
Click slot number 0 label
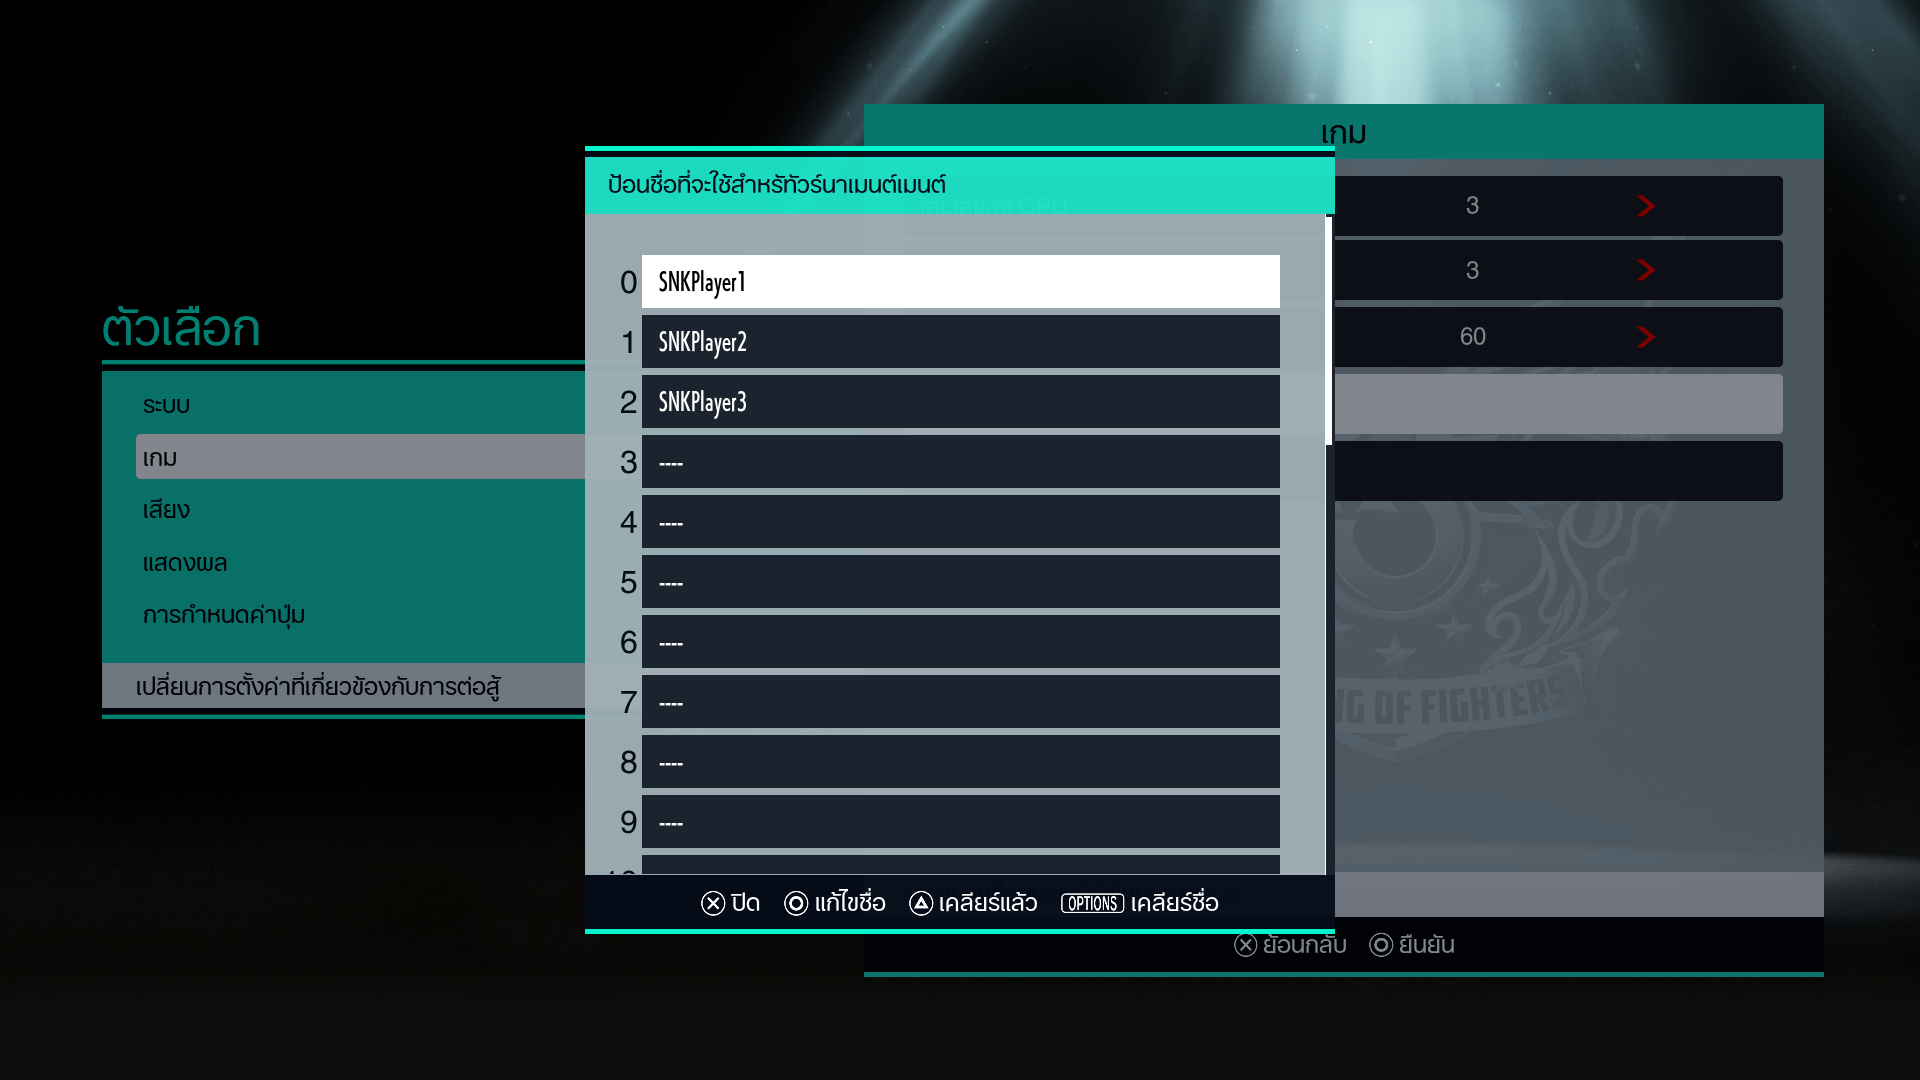(628, 283)
